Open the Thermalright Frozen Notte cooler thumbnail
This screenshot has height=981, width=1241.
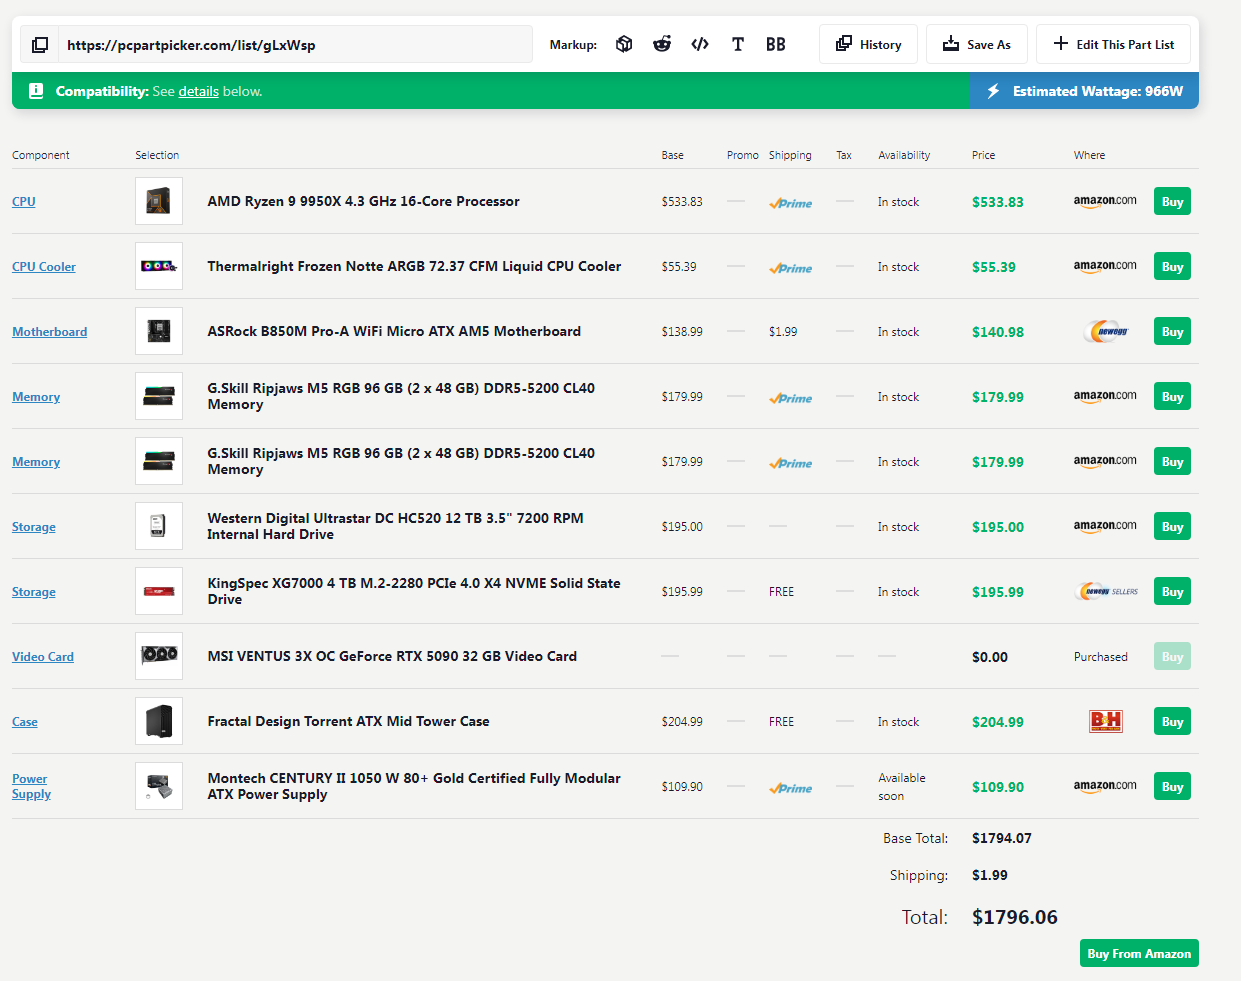pos(159,266)
